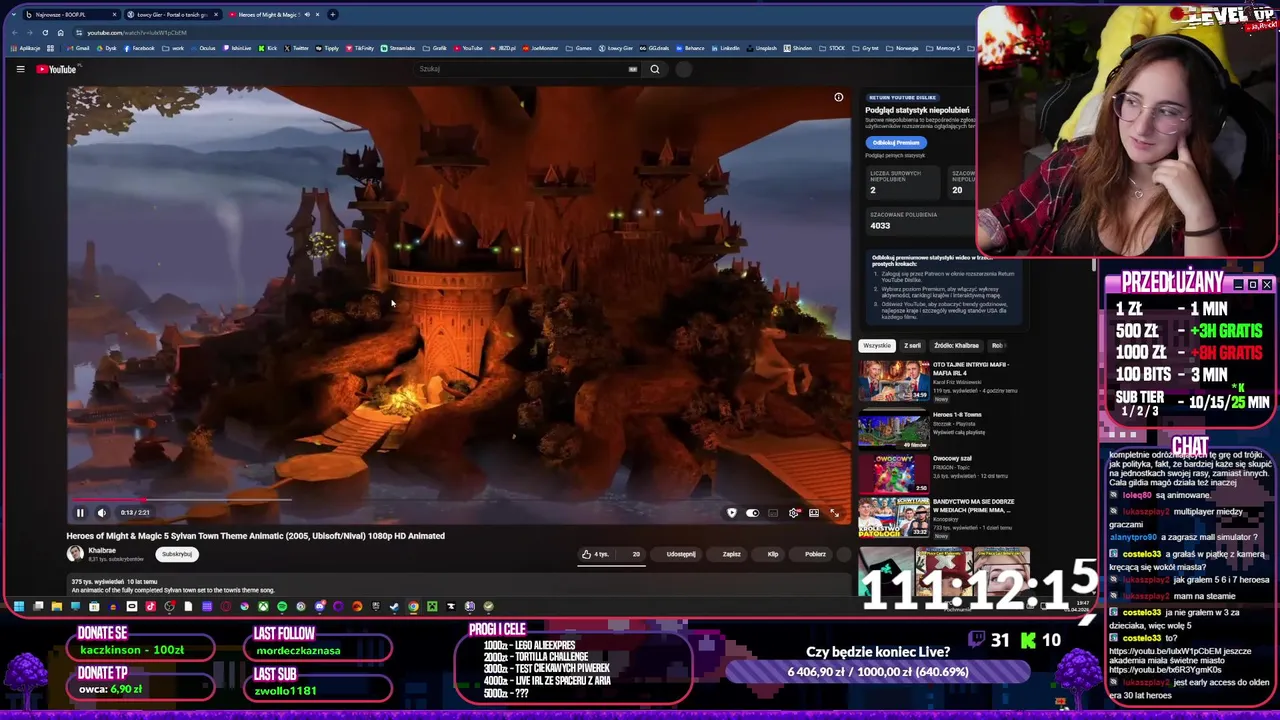Image resolution: width=1280 pixels, height=720 pixels.
Task: Open the YouTube hamburger menu
Action: [20, 69]
